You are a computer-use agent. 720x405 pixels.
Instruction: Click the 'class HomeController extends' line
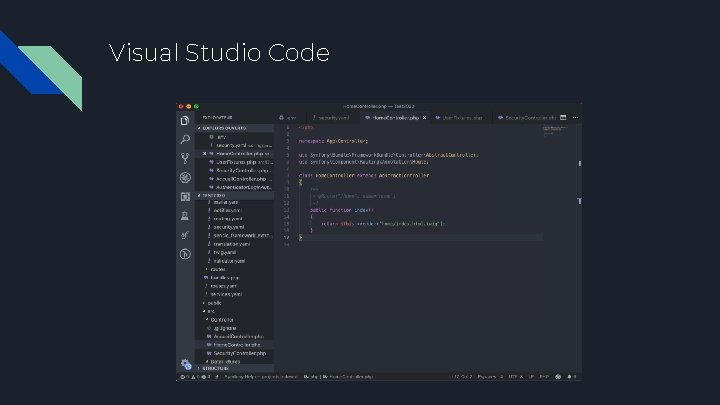(364, 175)
